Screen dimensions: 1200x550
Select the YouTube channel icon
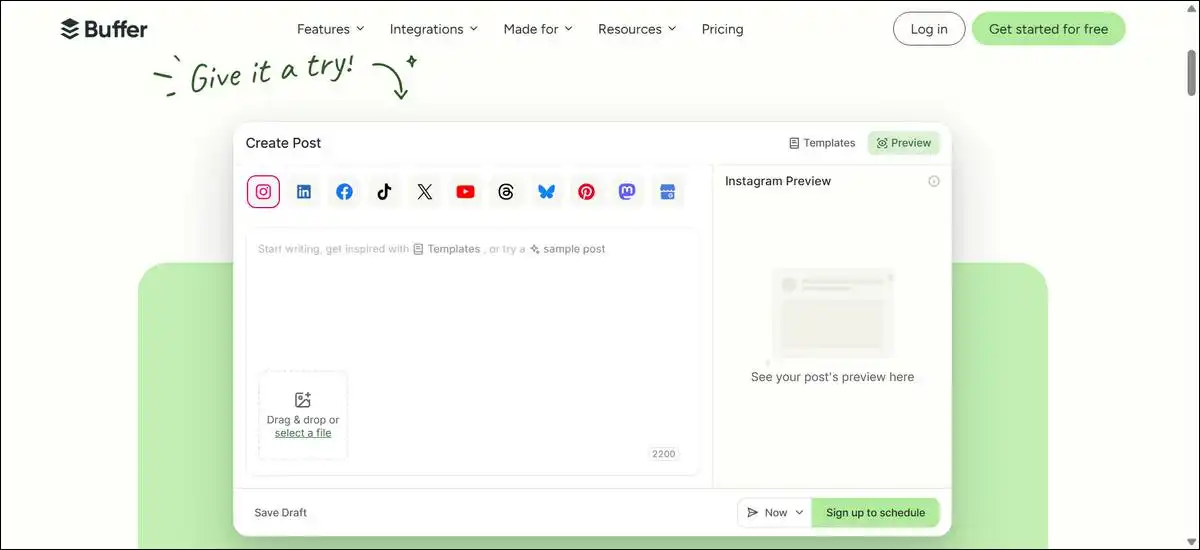point(465,192)
